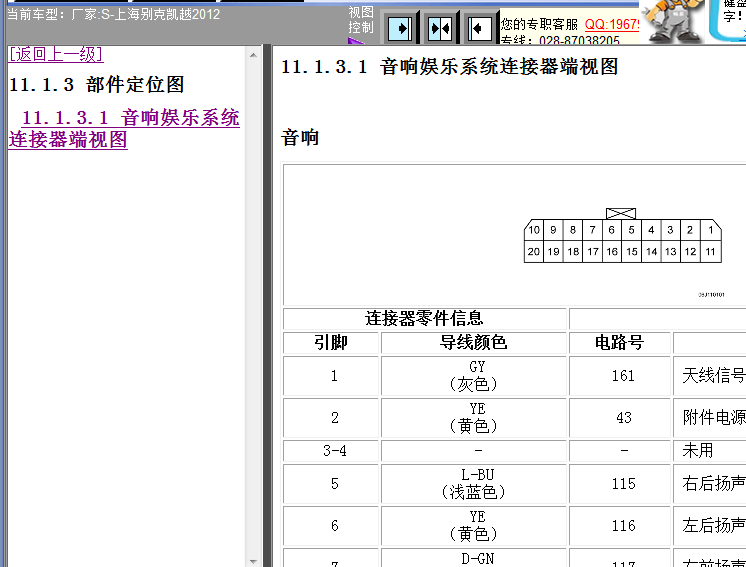746x567 pixels.
Task: Click pin 11 in connector diagram
Action: pyautogui.click(x=710, y=252)
